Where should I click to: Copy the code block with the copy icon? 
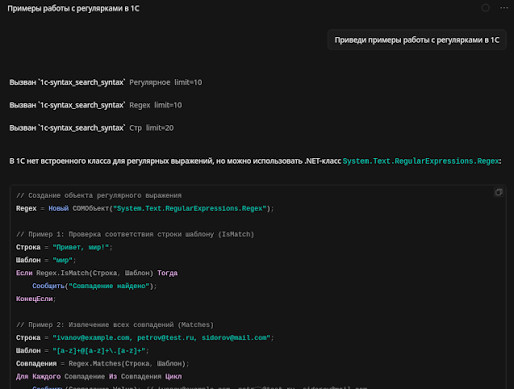pos(499,192)
